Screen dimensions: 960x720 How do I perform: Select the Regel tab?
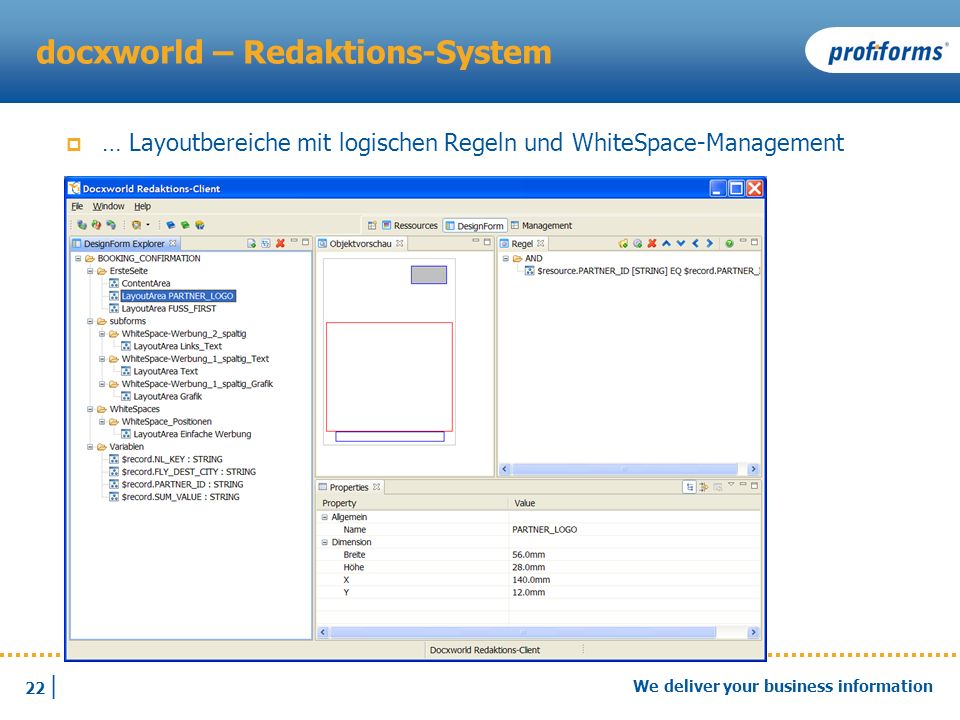pyautogui.click(x=522, y=244)
